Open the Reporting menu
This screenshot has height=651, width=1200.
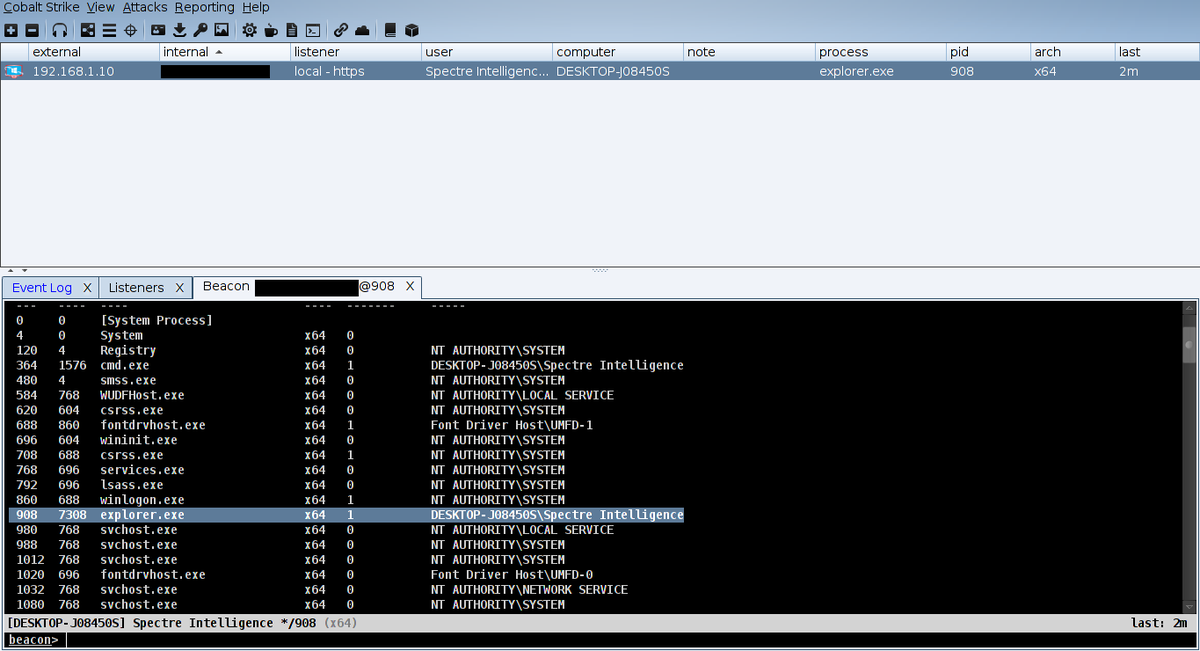(x=204, y=8)
